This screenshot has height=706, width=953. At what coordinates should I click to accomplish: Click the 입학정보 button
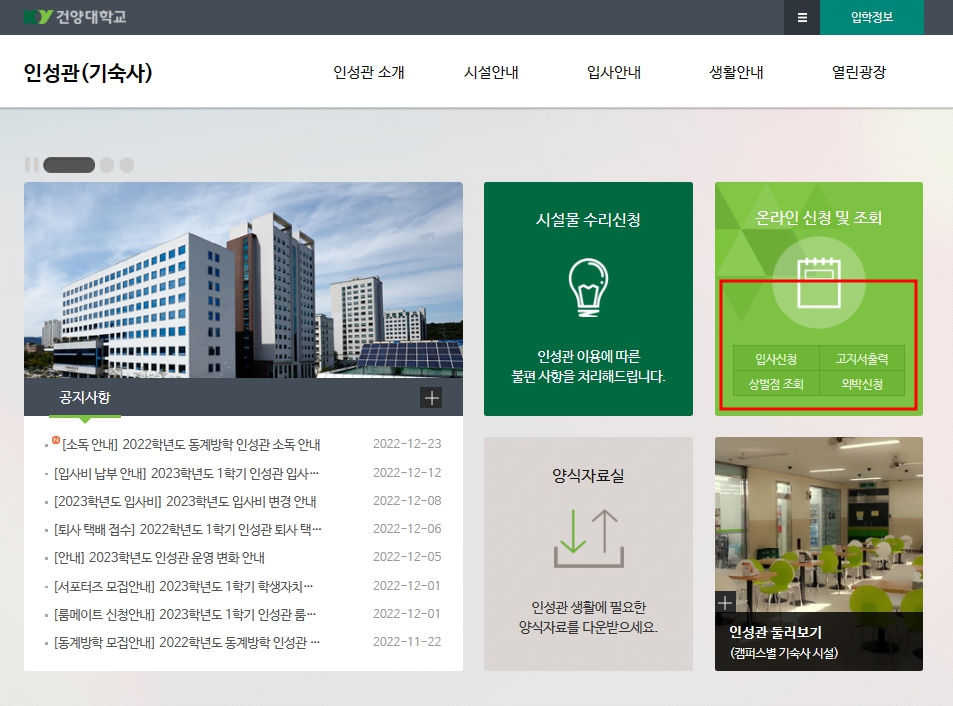[871, 17]
